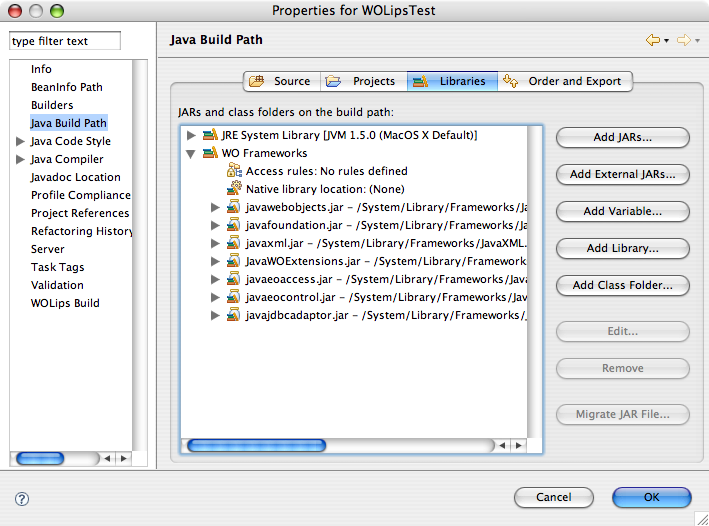The width and height of the screenshot is (709, 526).
Task: Click the Libraries tab books icon
Action: [420, 81]
